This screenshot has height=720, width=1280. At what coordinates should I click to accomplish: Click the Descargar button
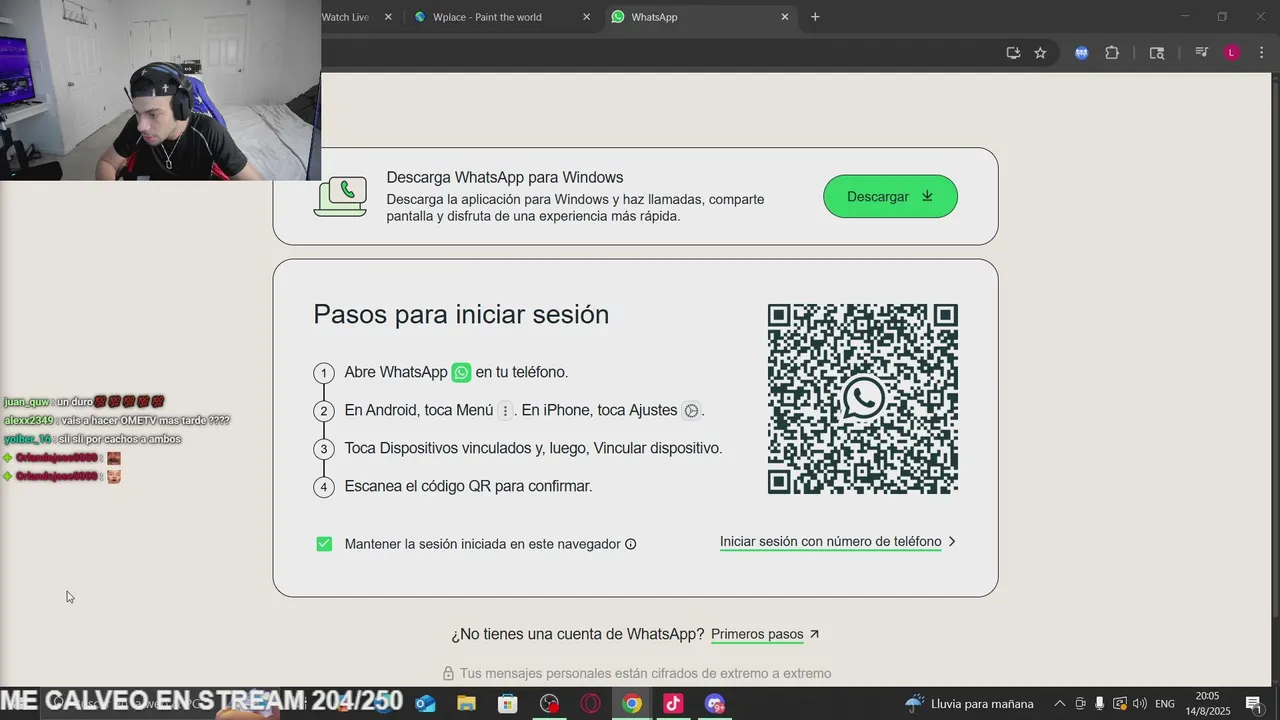point(890,196)
